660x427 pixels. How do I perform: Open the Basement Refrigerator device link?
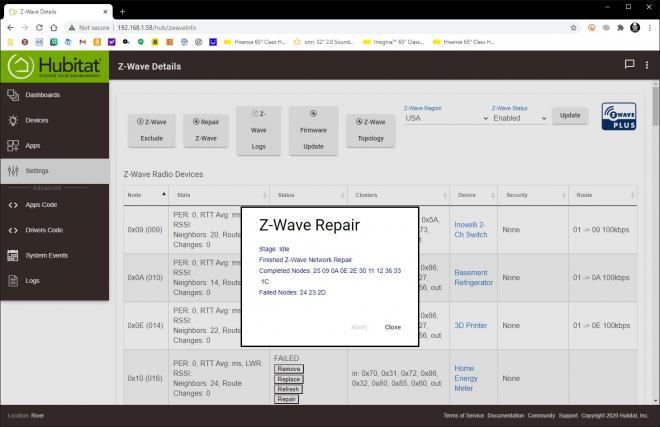(473, 278)
